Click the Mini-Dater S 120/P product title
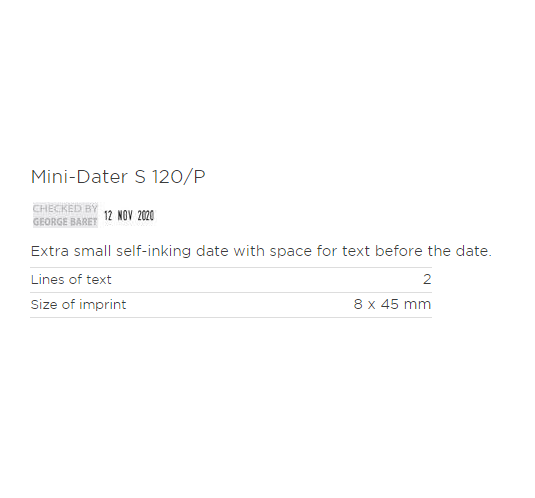 [x=118, y=177]
